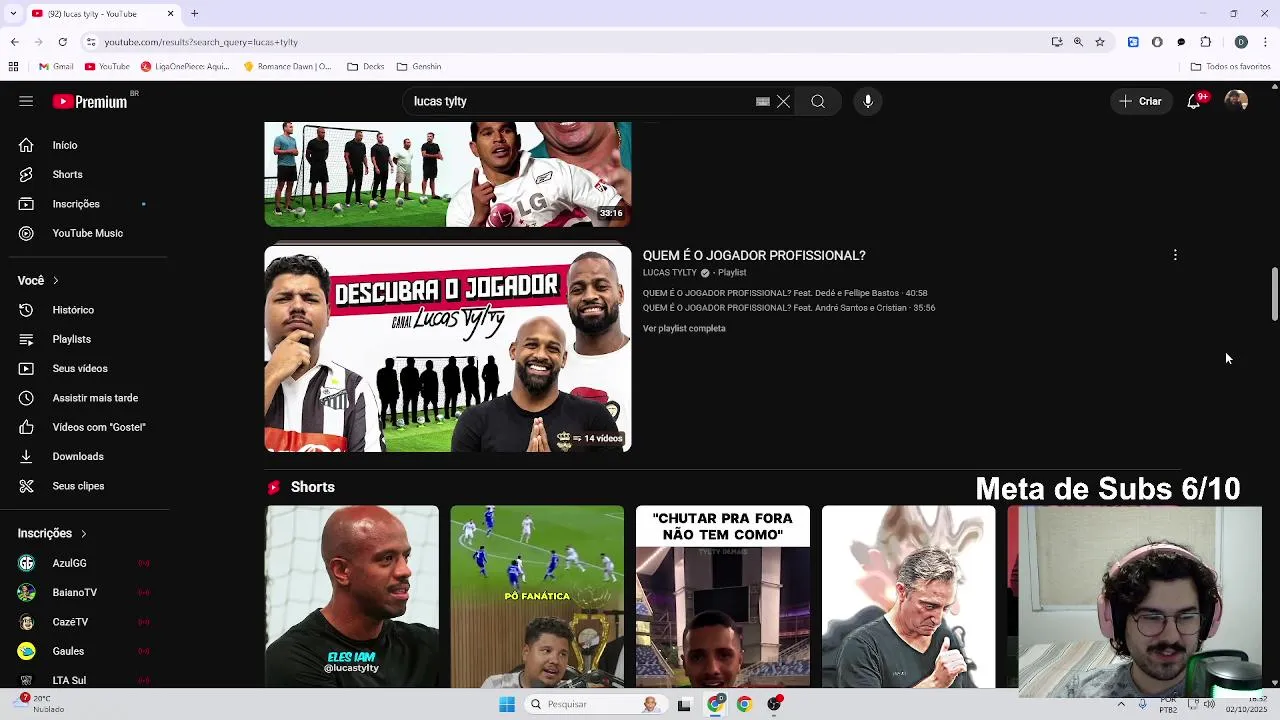1280x720 pixels.
Task: Open the Gmail bookmark
Action: click(x=56, y=67)
